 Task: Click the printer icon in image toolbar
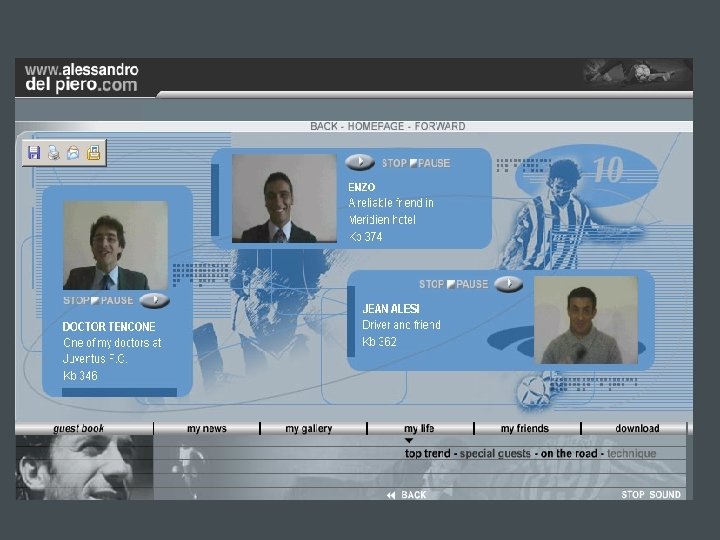coord(54,152)
